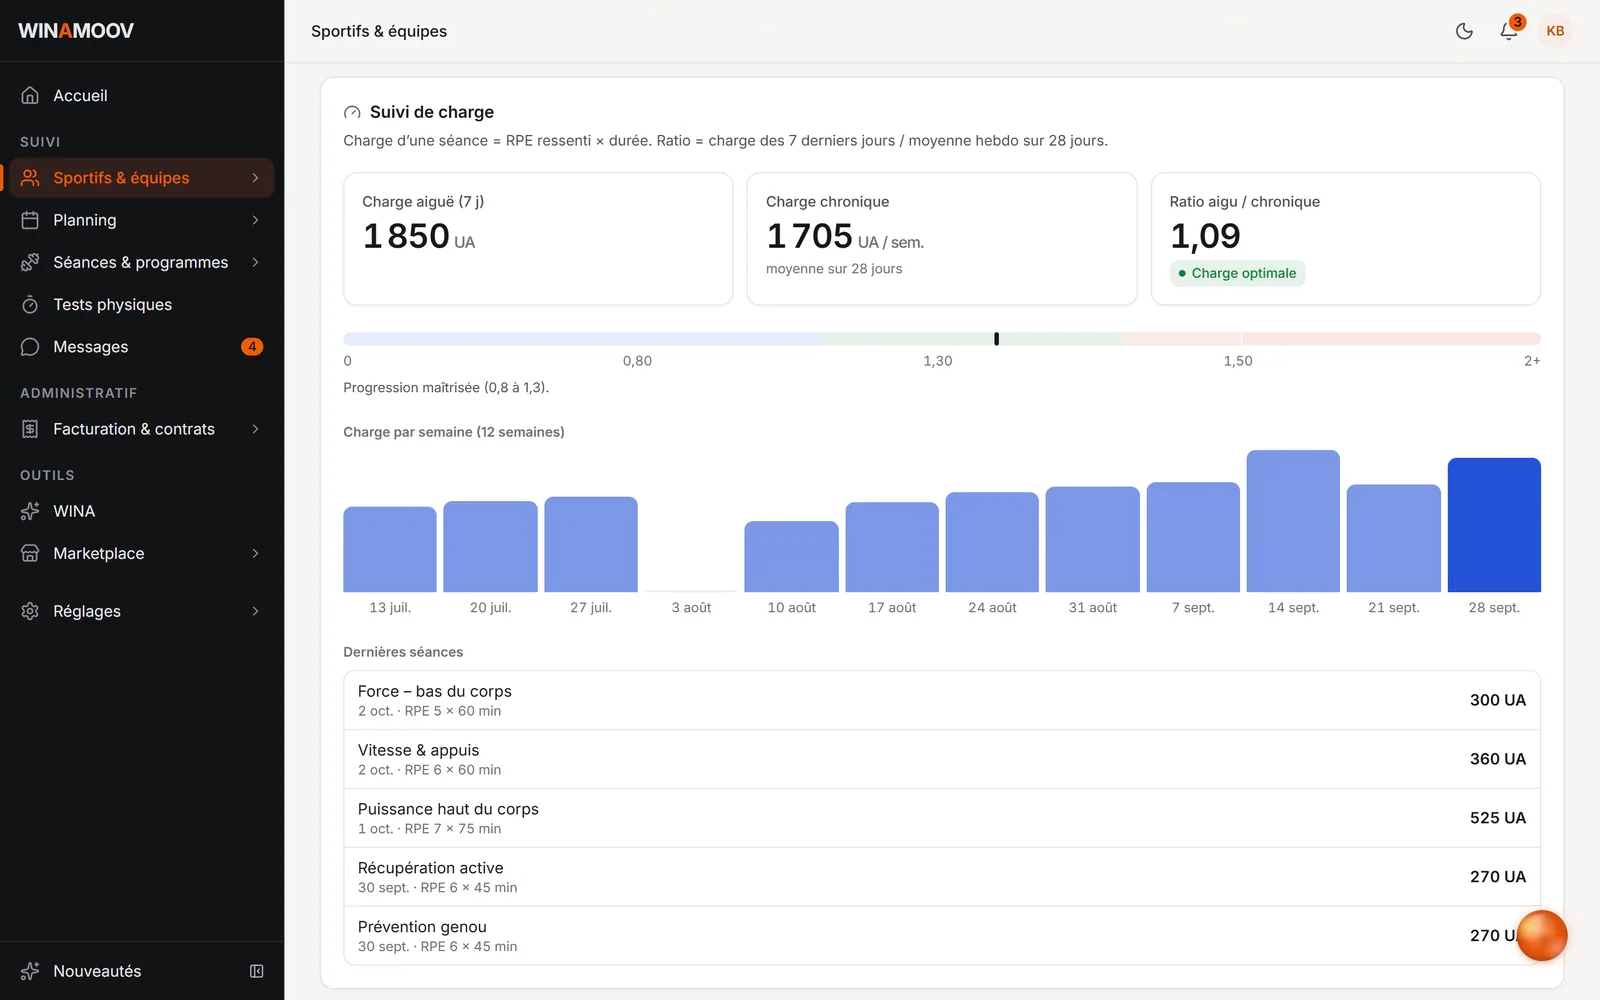Screen dimensions: 1600x1000
Task: Open the Nouveautés link
Action: tap(97, 971)
